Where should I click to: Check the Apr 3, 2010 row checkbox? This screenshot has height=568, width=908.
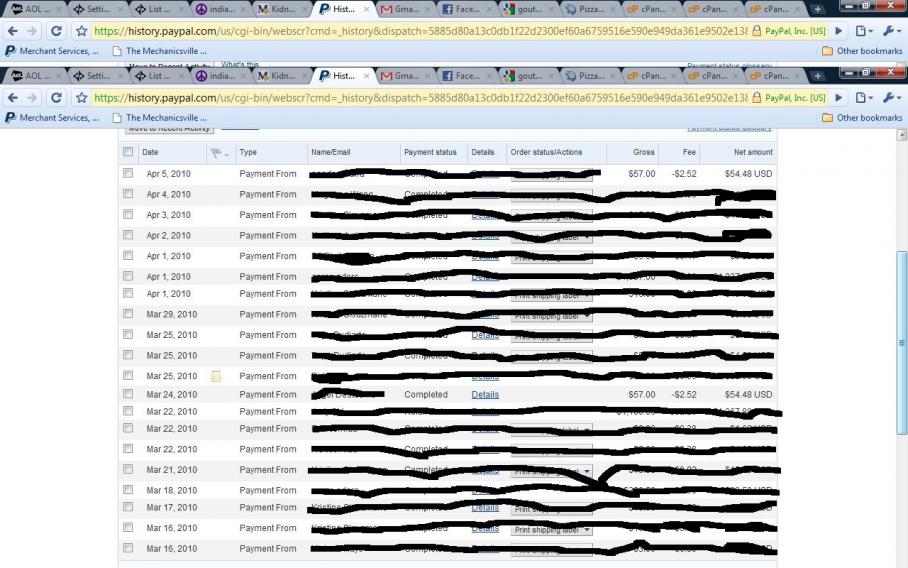128,214
